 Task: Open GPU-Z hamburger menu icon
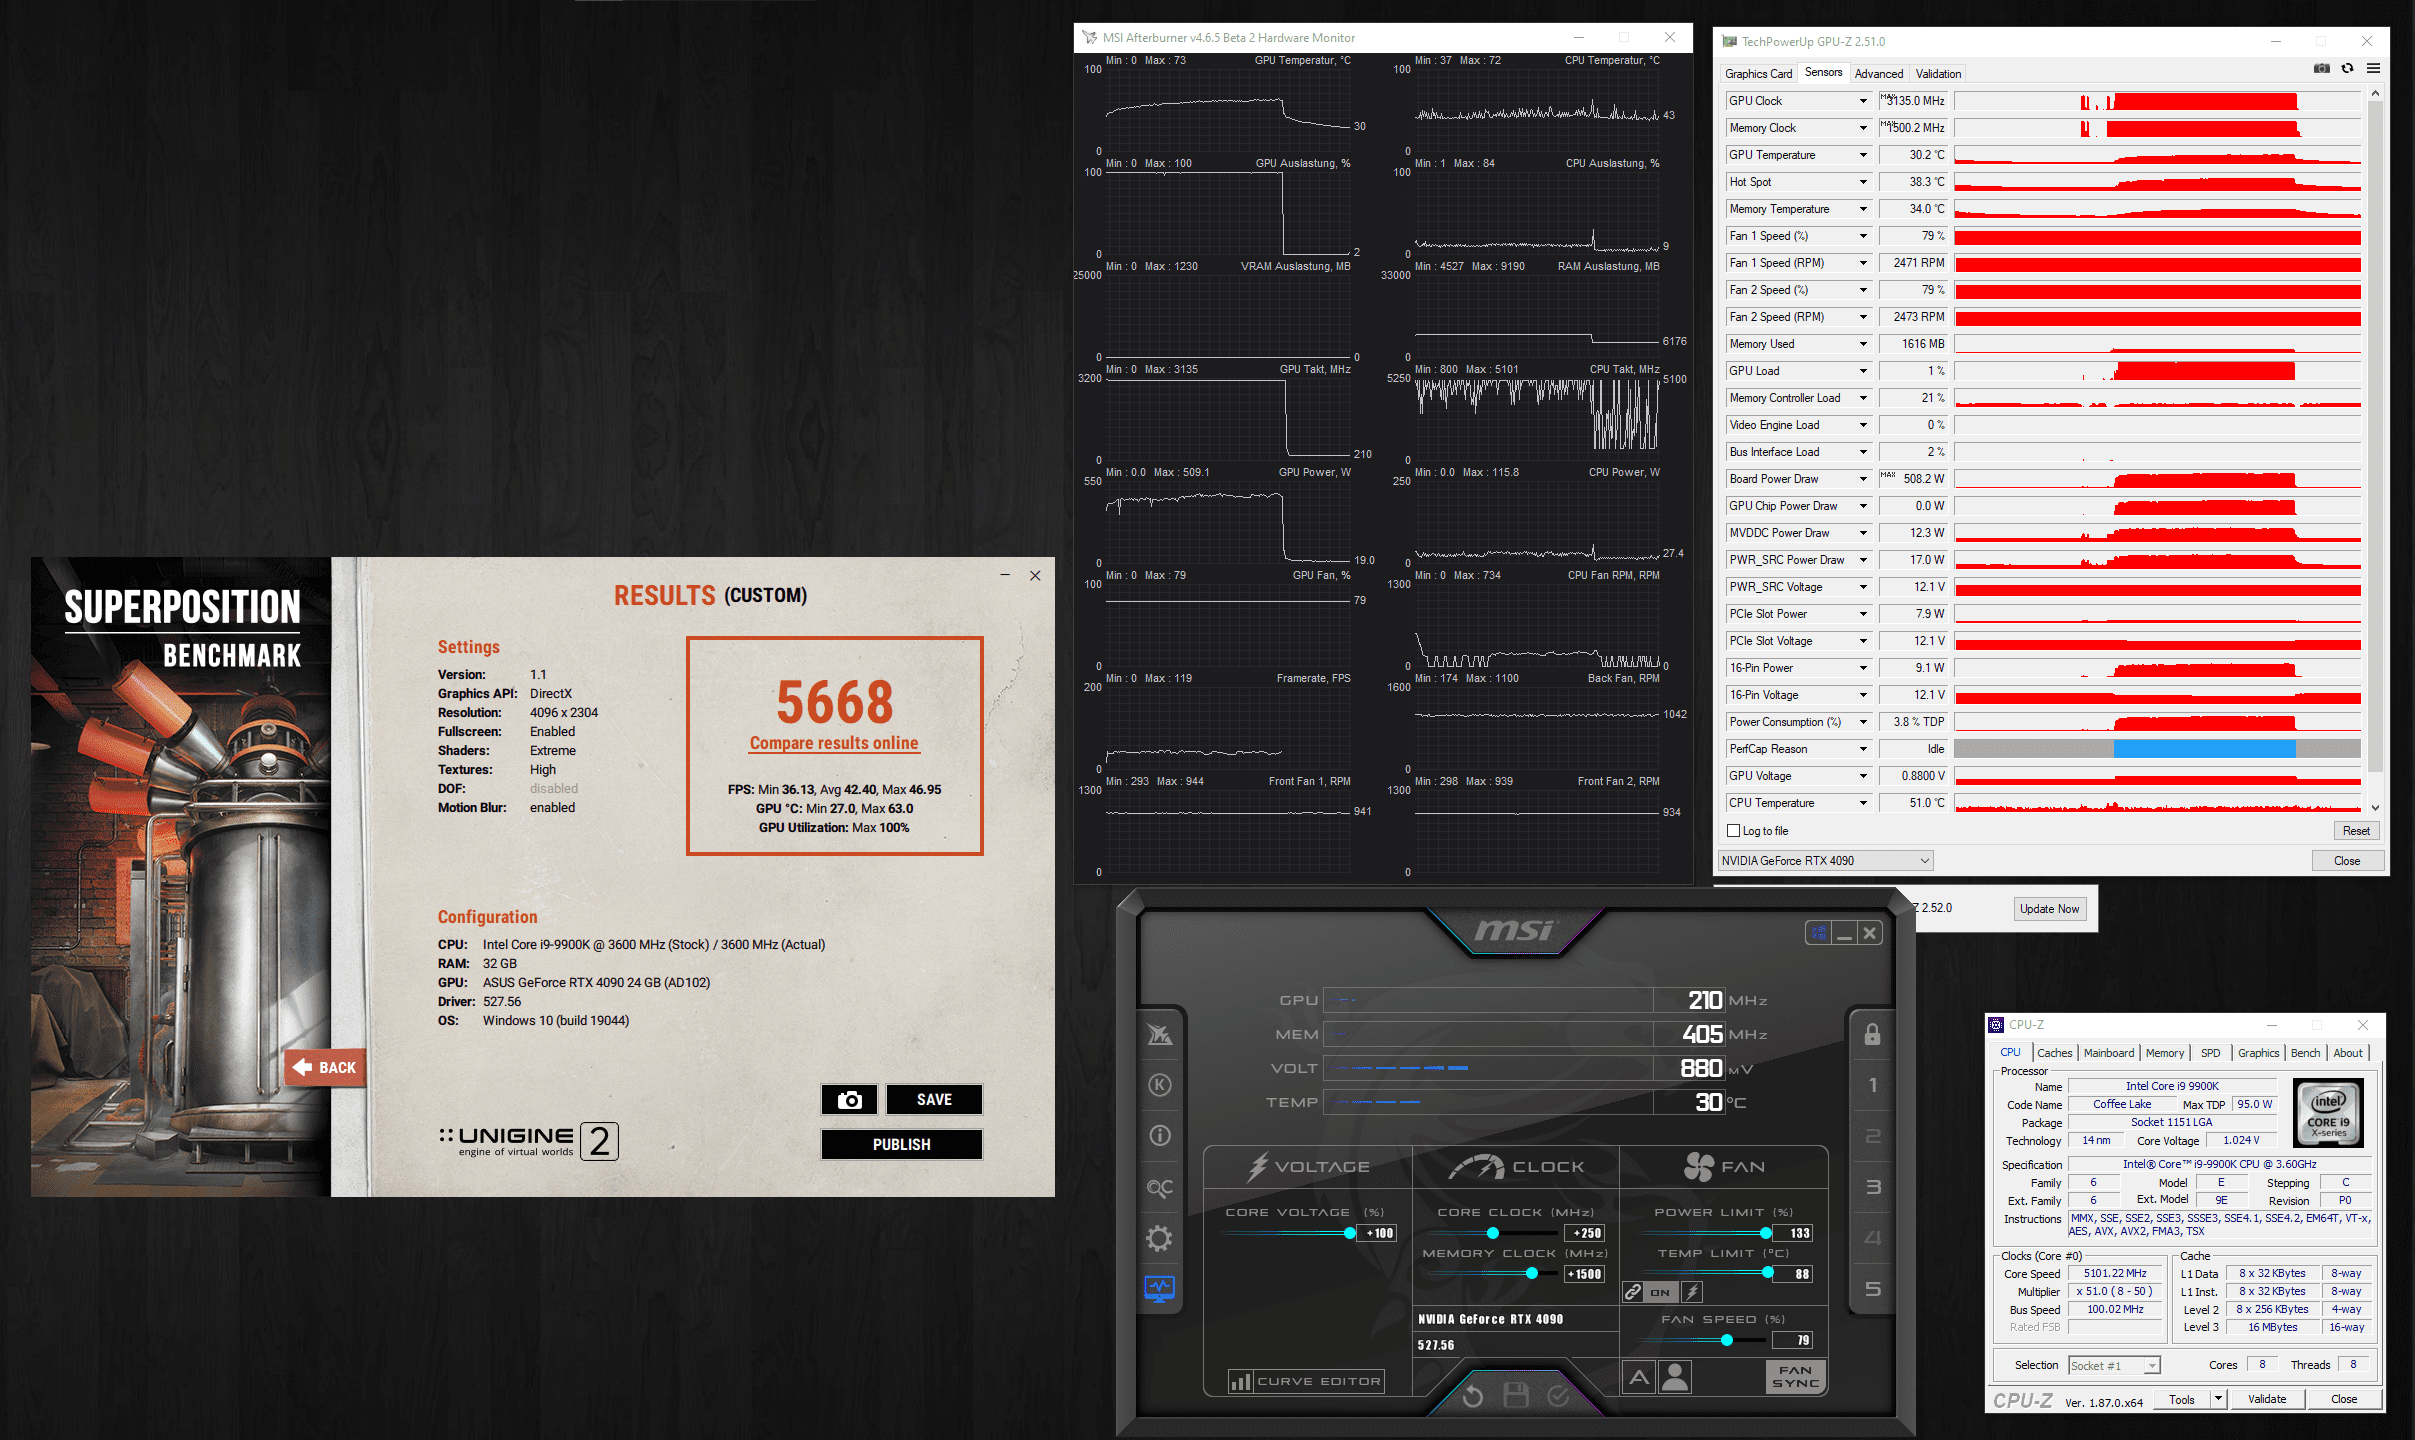(2373, 69)
